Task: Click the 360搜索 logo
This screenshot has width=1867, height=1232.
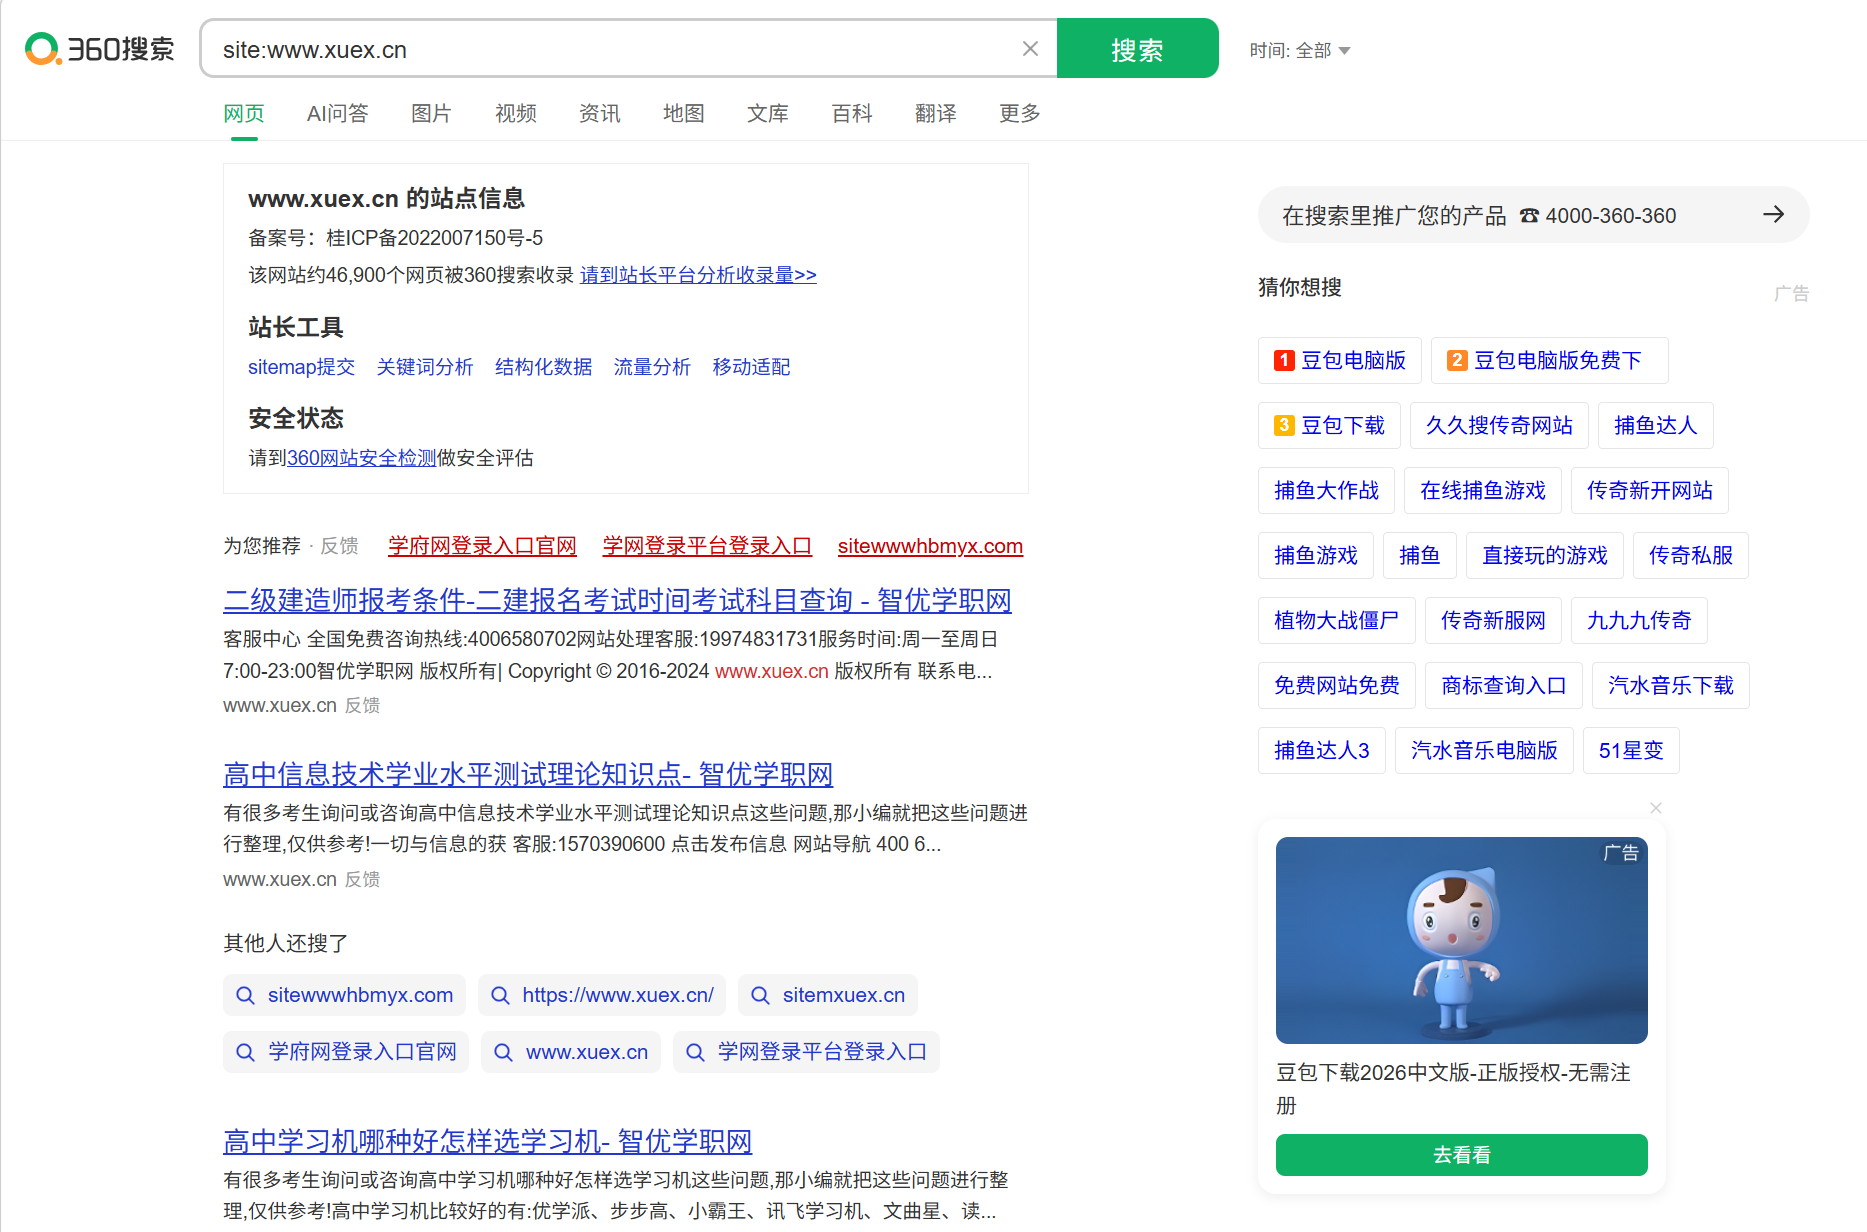Action: (100, 49)
